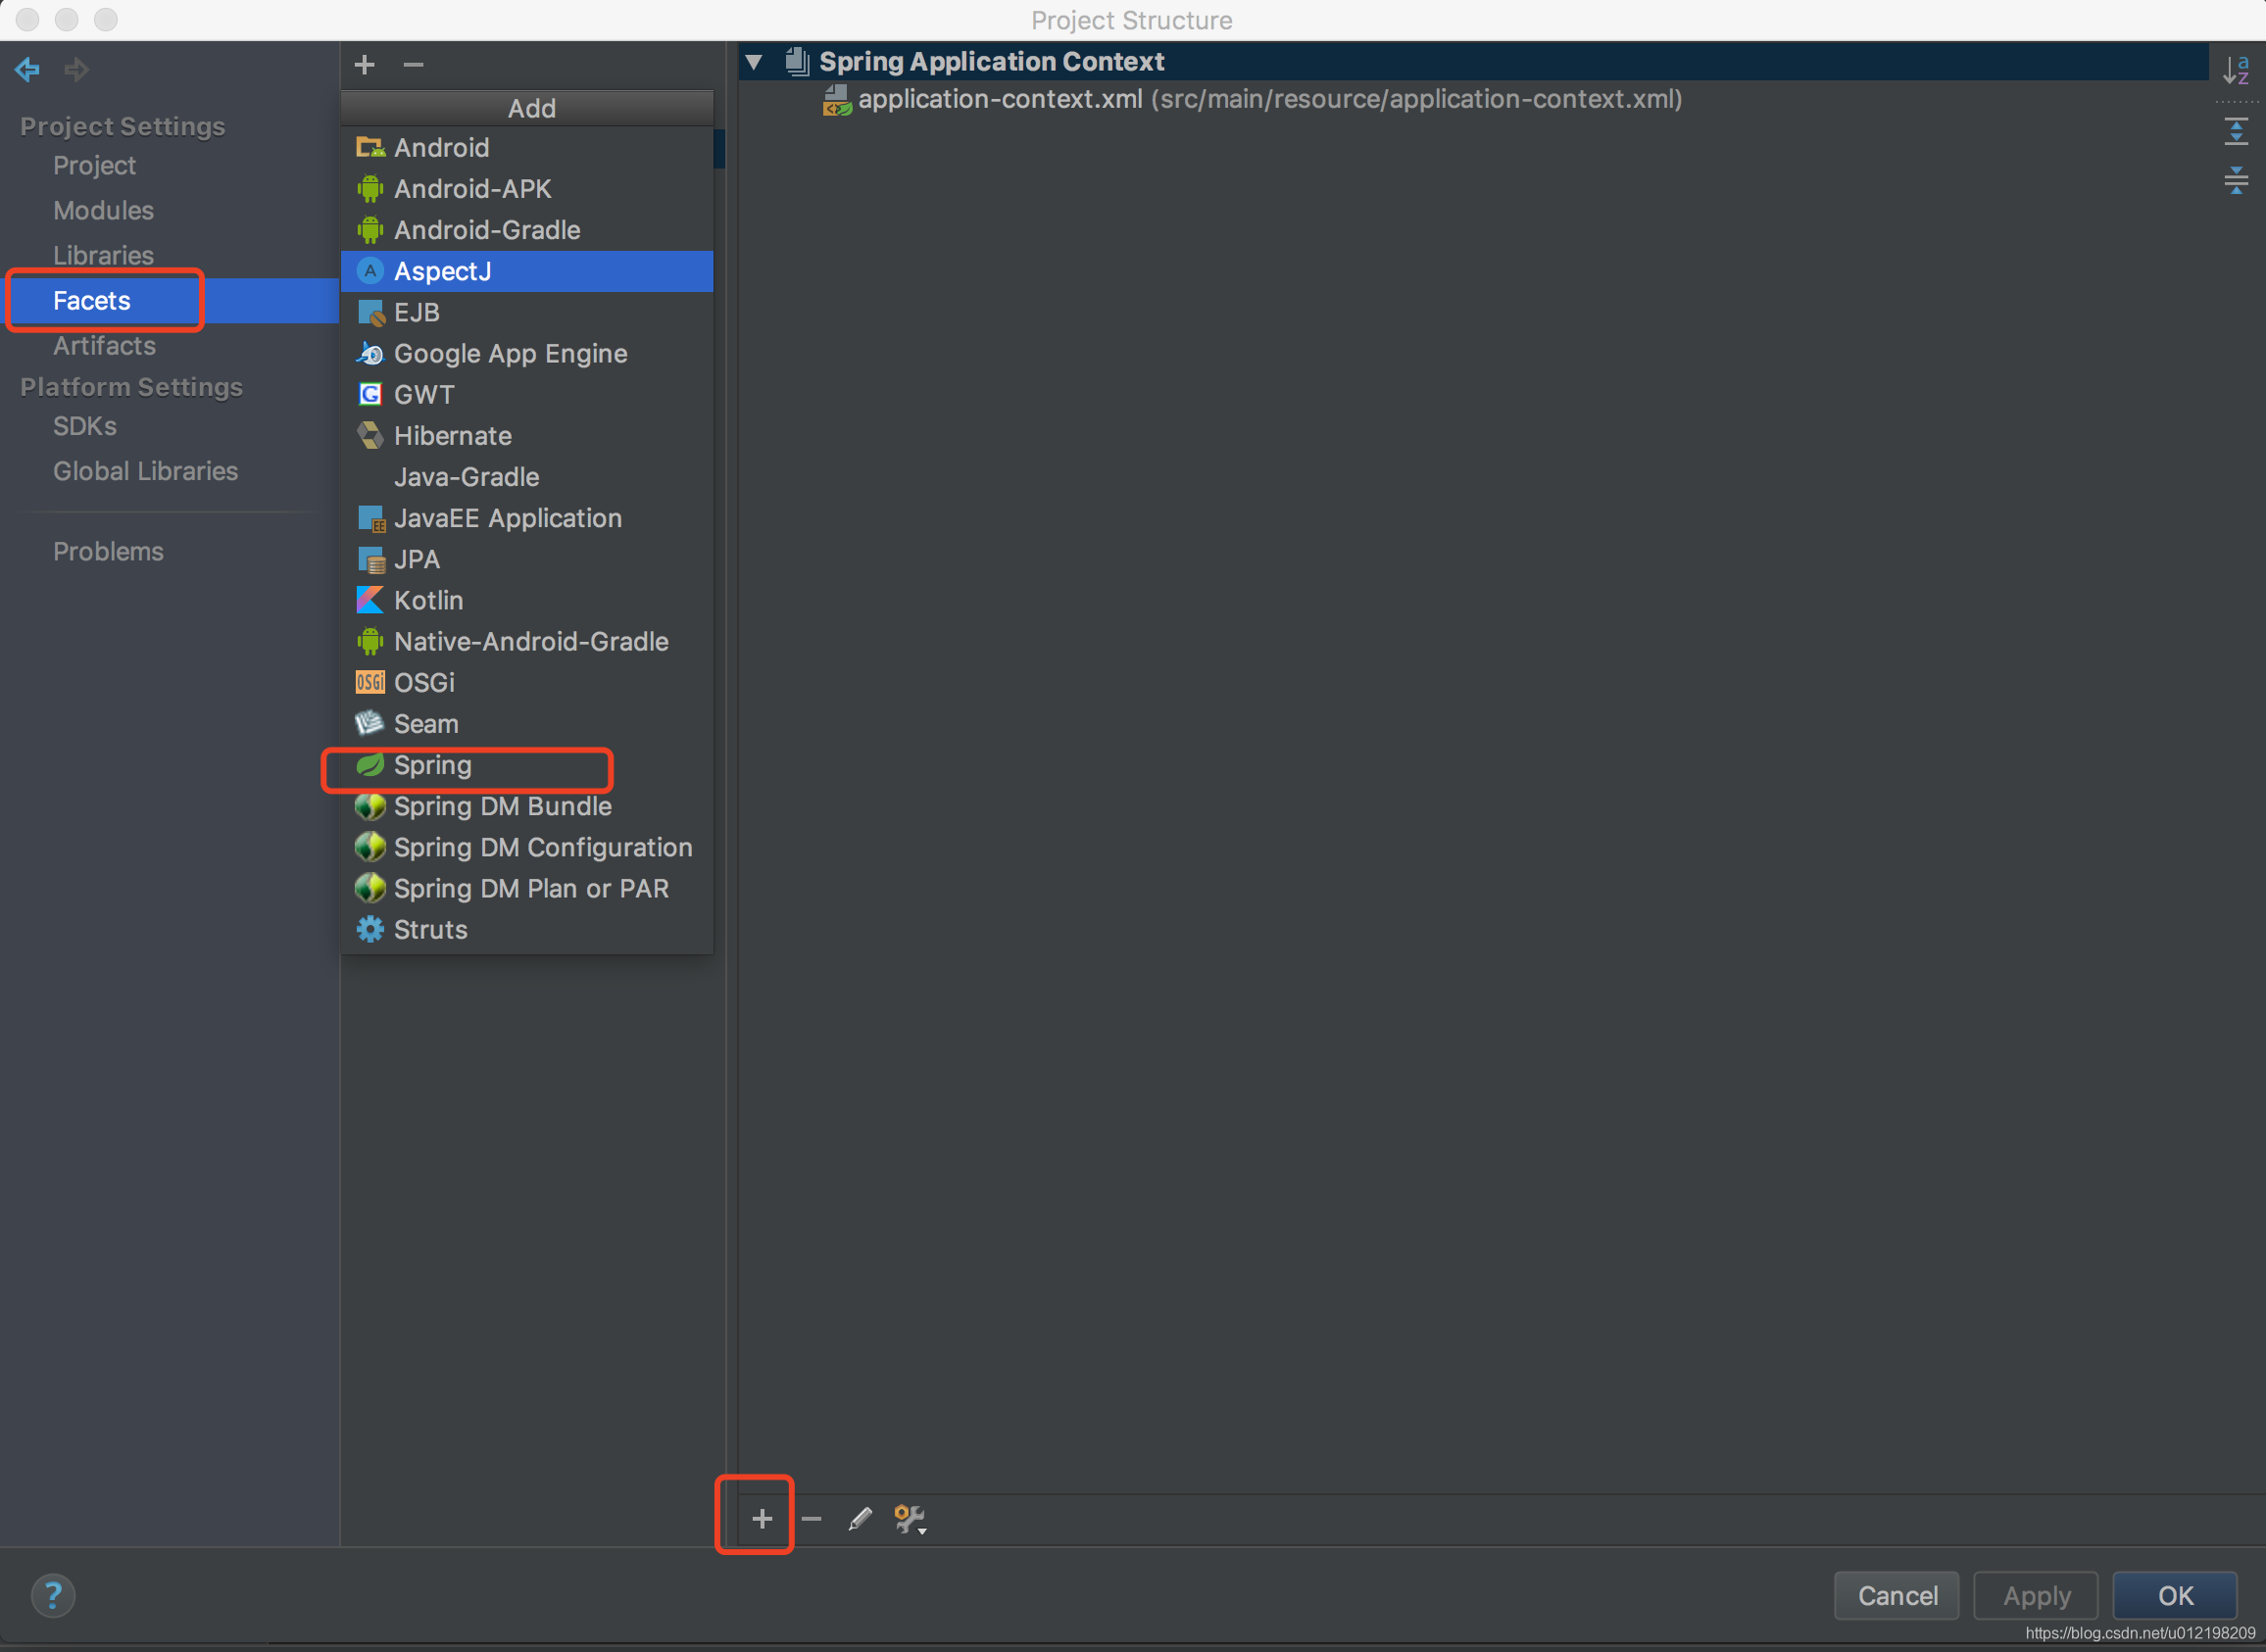This screenshot has height=1652, width=2266.
Task: Sort alphabetically using the a-z icon
Action: (2236, 70)
